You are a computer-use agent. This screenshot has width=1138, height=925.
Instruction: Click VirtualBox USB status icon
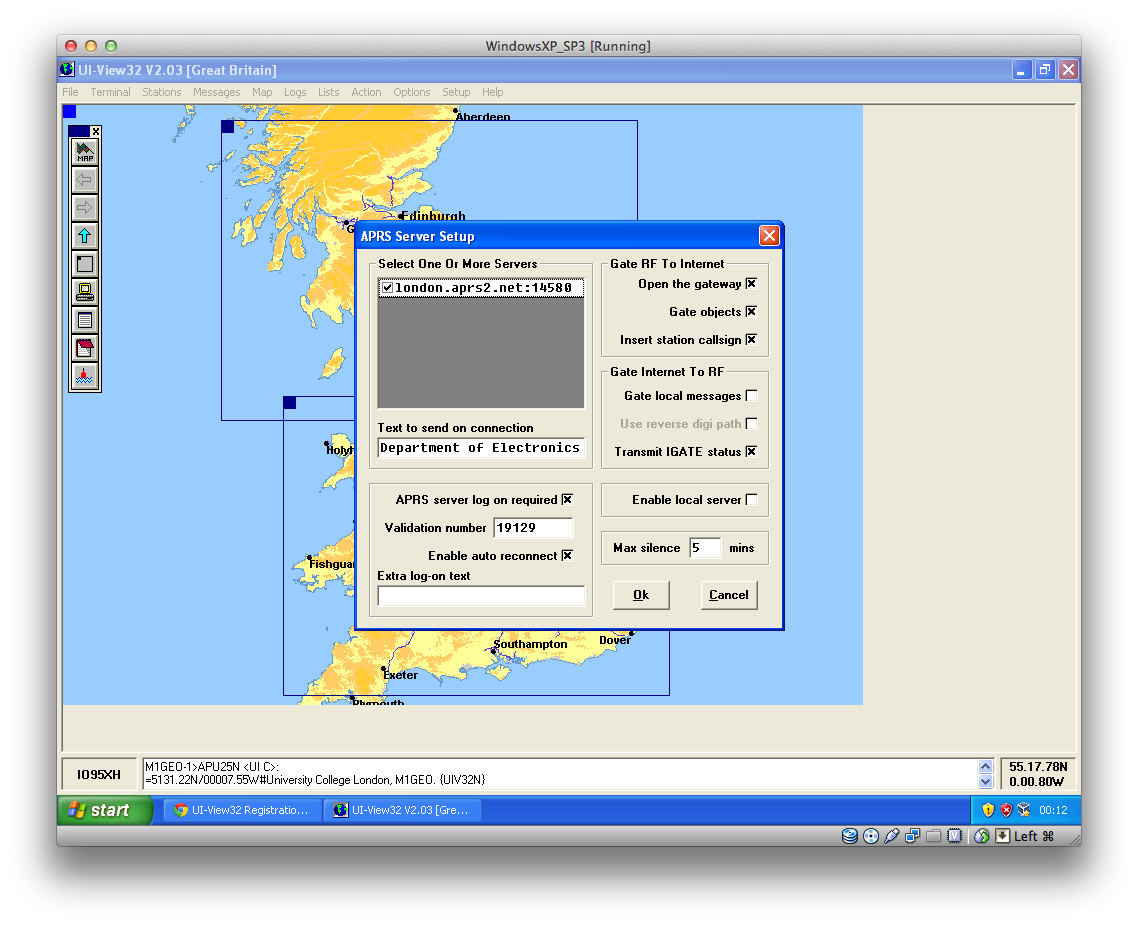pyautogui.click(x=892, y=836)
